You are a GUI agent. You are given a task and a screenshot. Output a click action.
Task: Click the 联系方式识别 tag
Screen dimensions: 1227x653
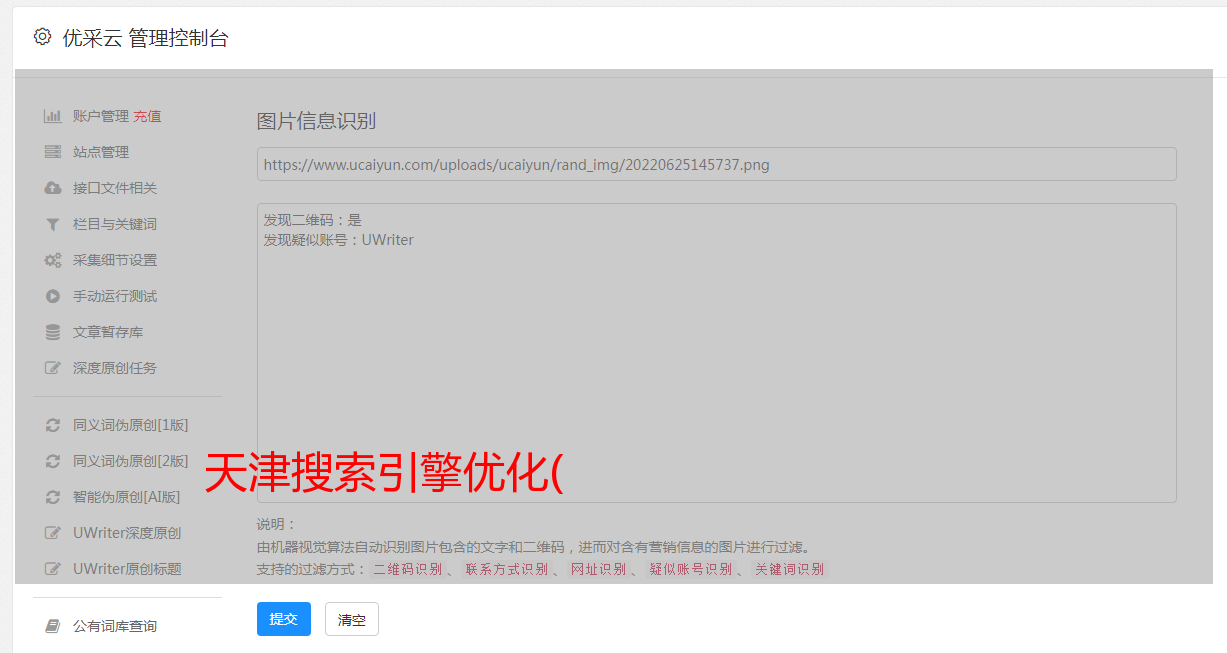point(506,569)
